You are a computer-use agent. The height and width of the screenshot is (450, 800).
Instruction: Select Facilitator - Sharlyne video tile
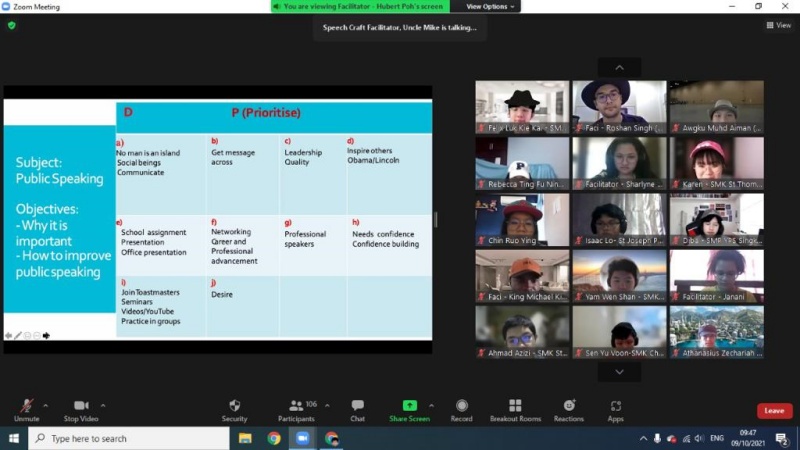[x=619, y=163]
